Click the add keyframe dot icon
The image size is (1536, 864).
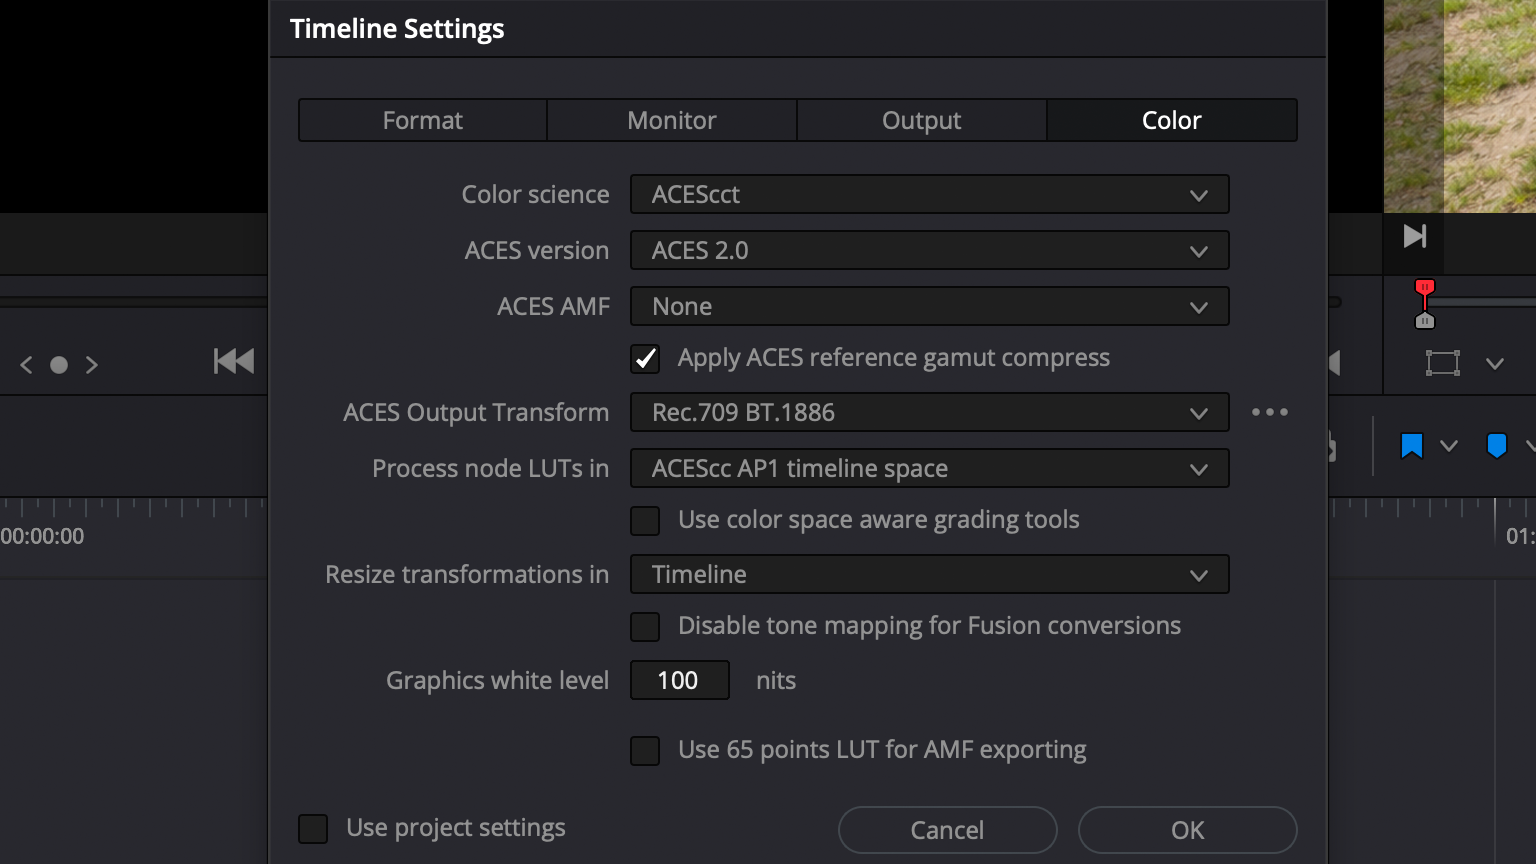pos(59,365)
